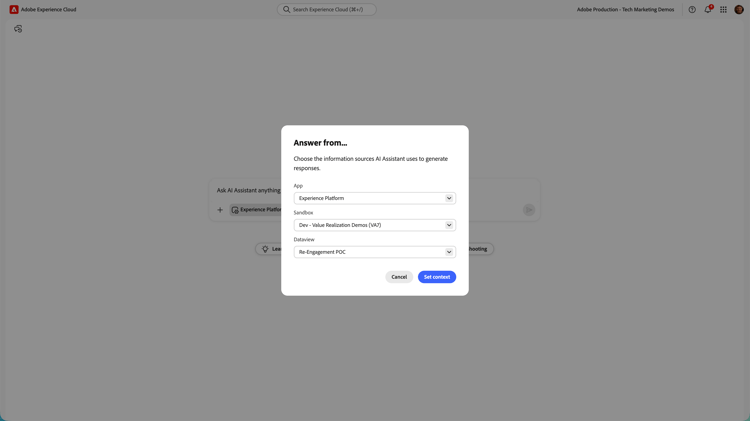
Task: Select the Learn suggestion chip with lightbulb
Action: coord(269,249)
